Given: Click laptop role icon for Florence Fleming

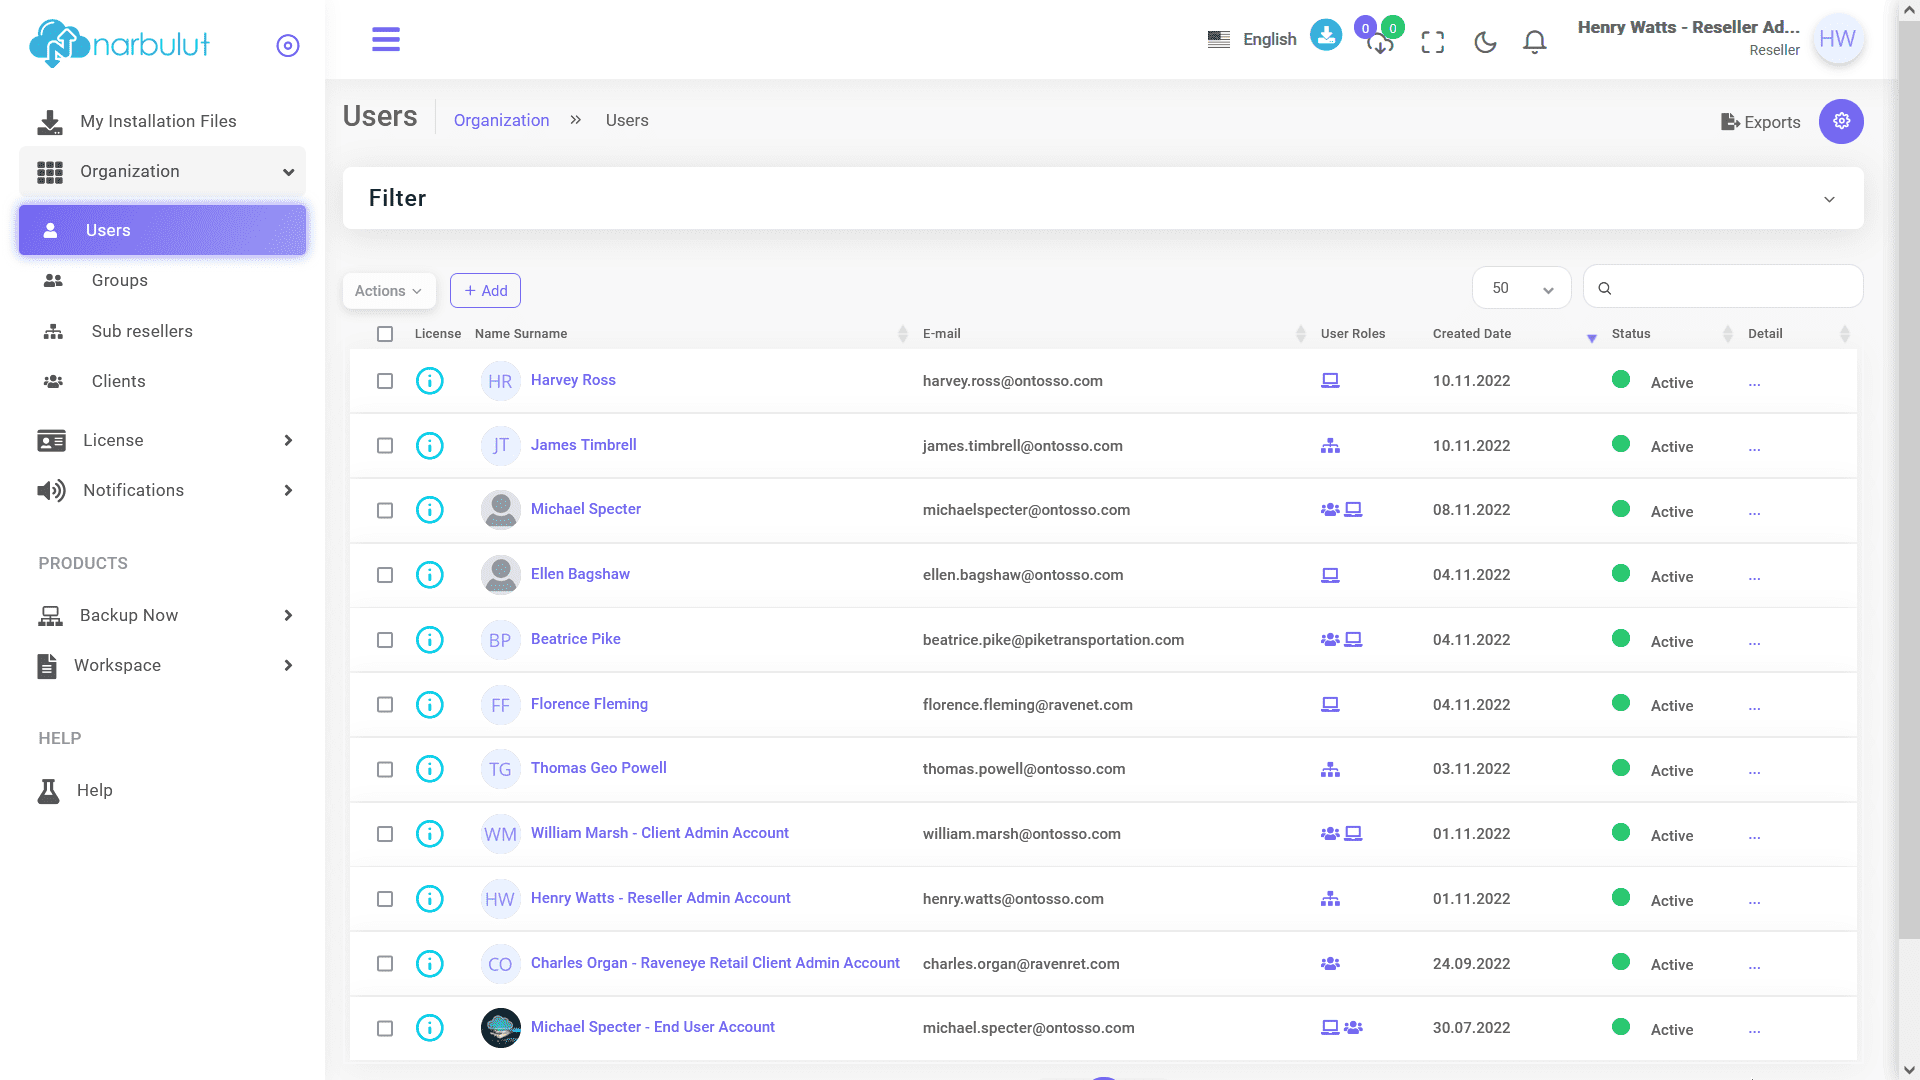Looking at the screenshot, I should click(1330, 705).
